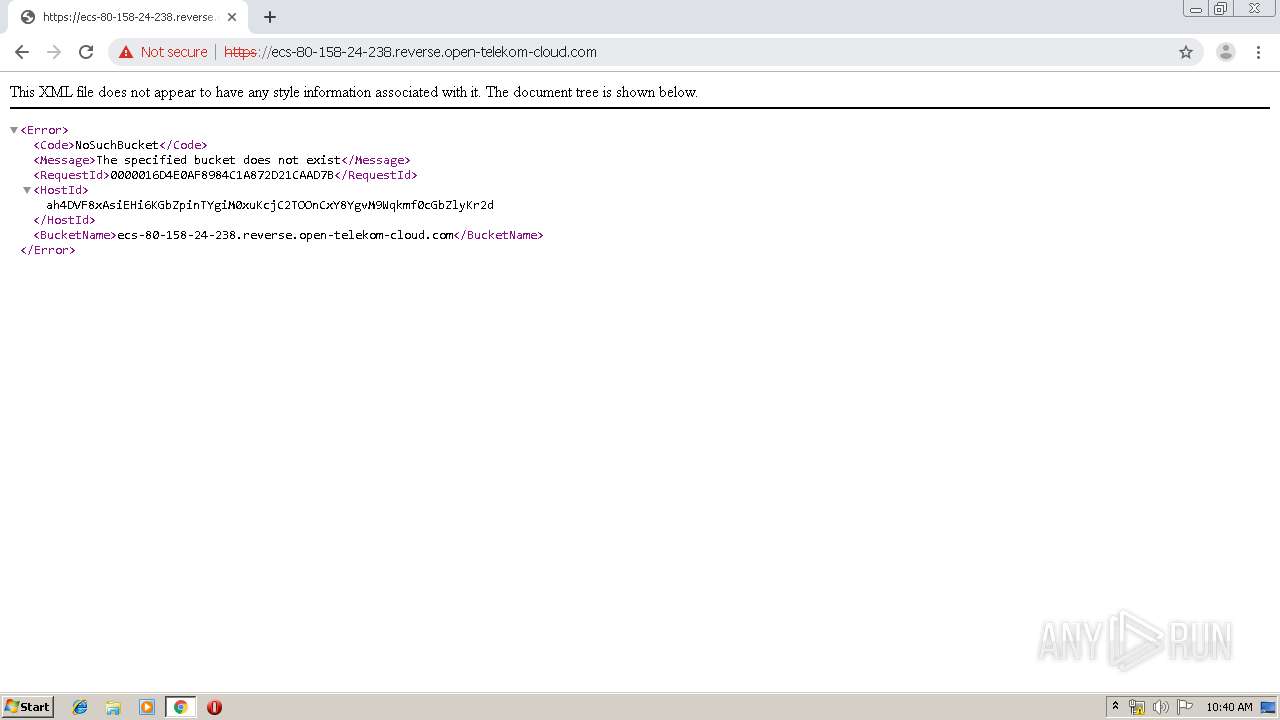Minimize the Chrome window
Screen dimensions: 1280x720
point(1196,9)
